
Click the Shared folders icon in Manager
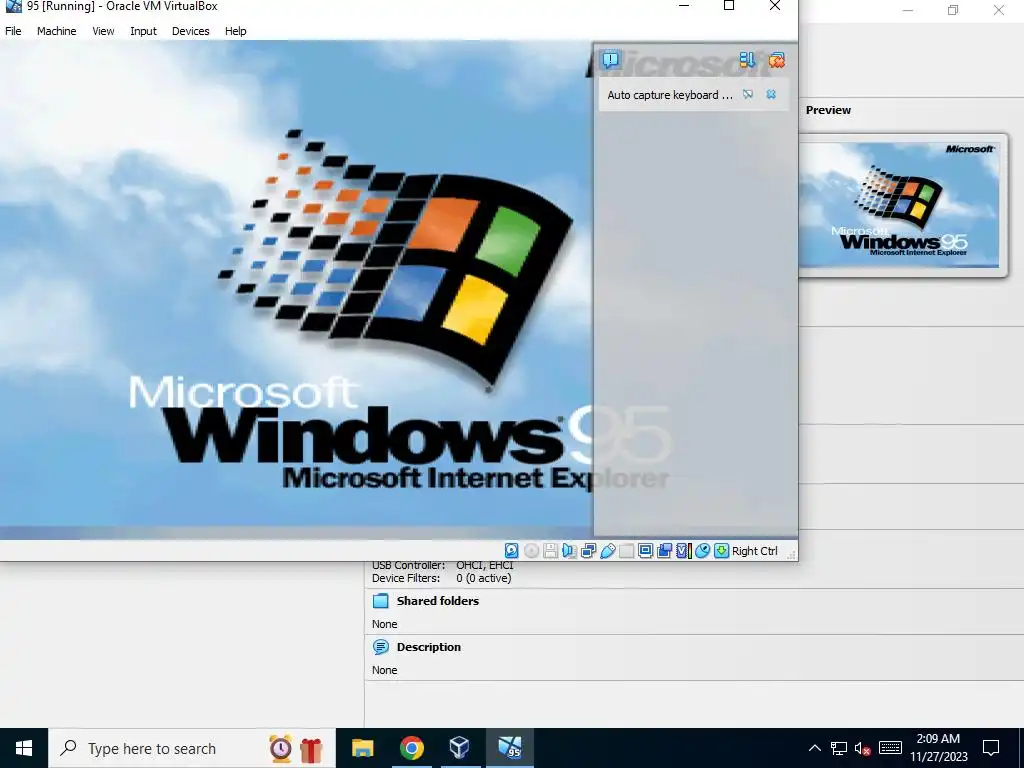pos(380,601)
